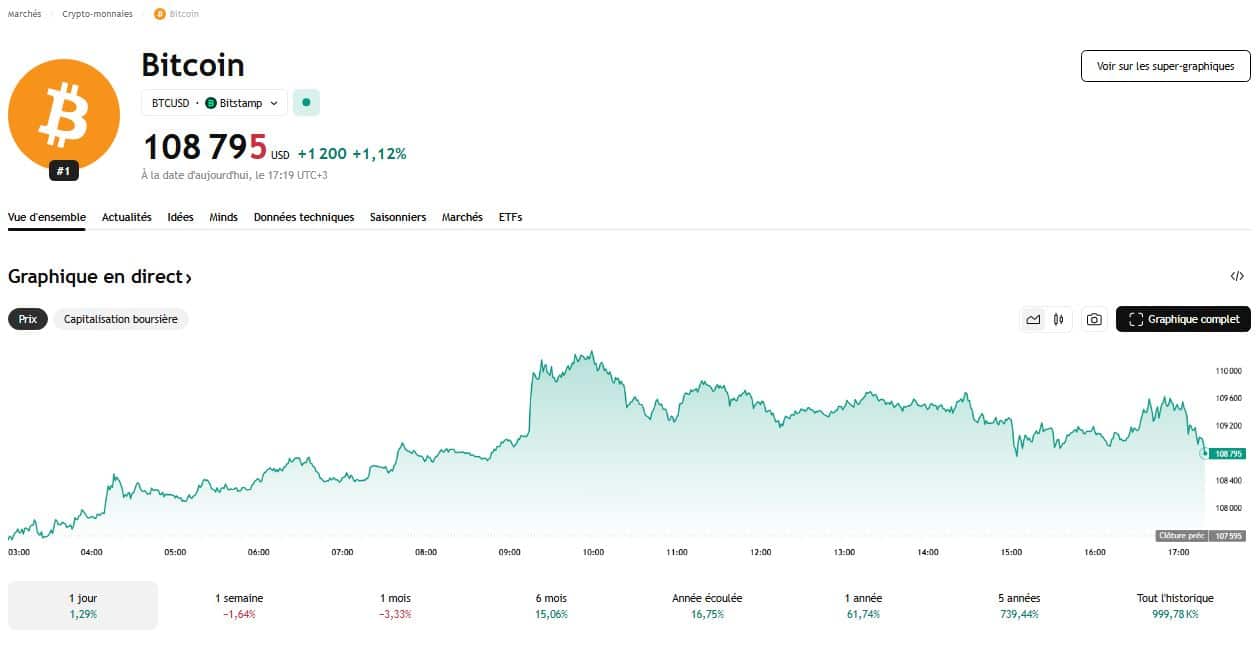This screenshot has width=1260, height=647.
Task: Select the 1 jour time range
Action: coord(83,605)
